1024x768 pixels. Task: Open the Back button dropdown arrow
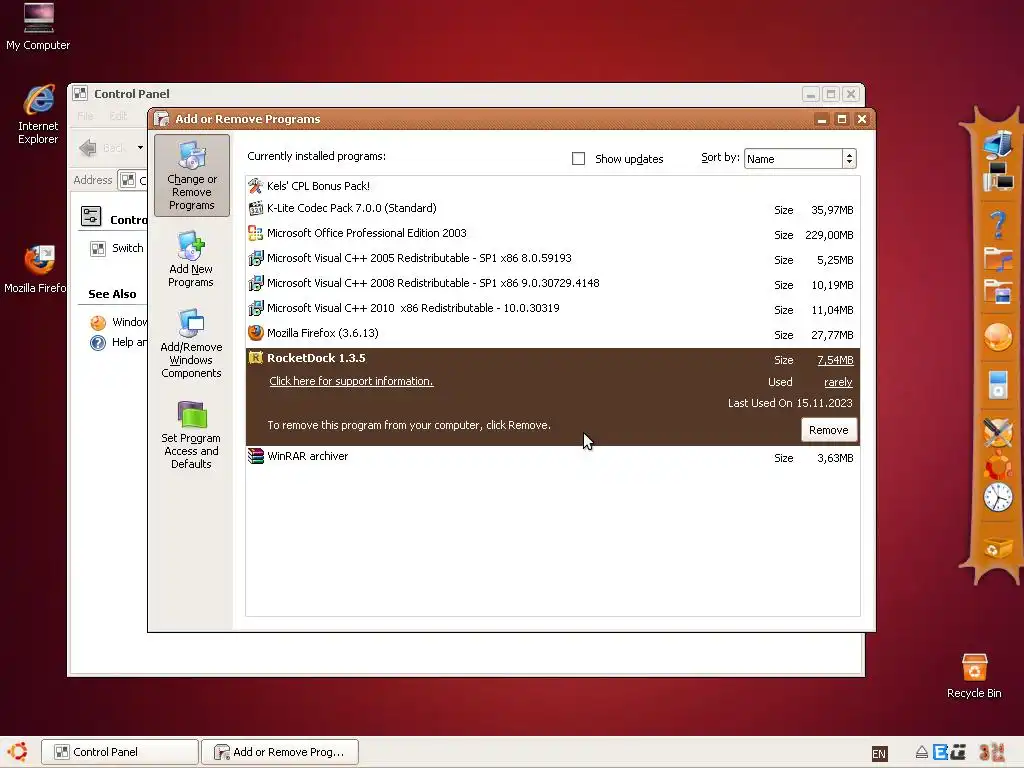click(140, 148)
